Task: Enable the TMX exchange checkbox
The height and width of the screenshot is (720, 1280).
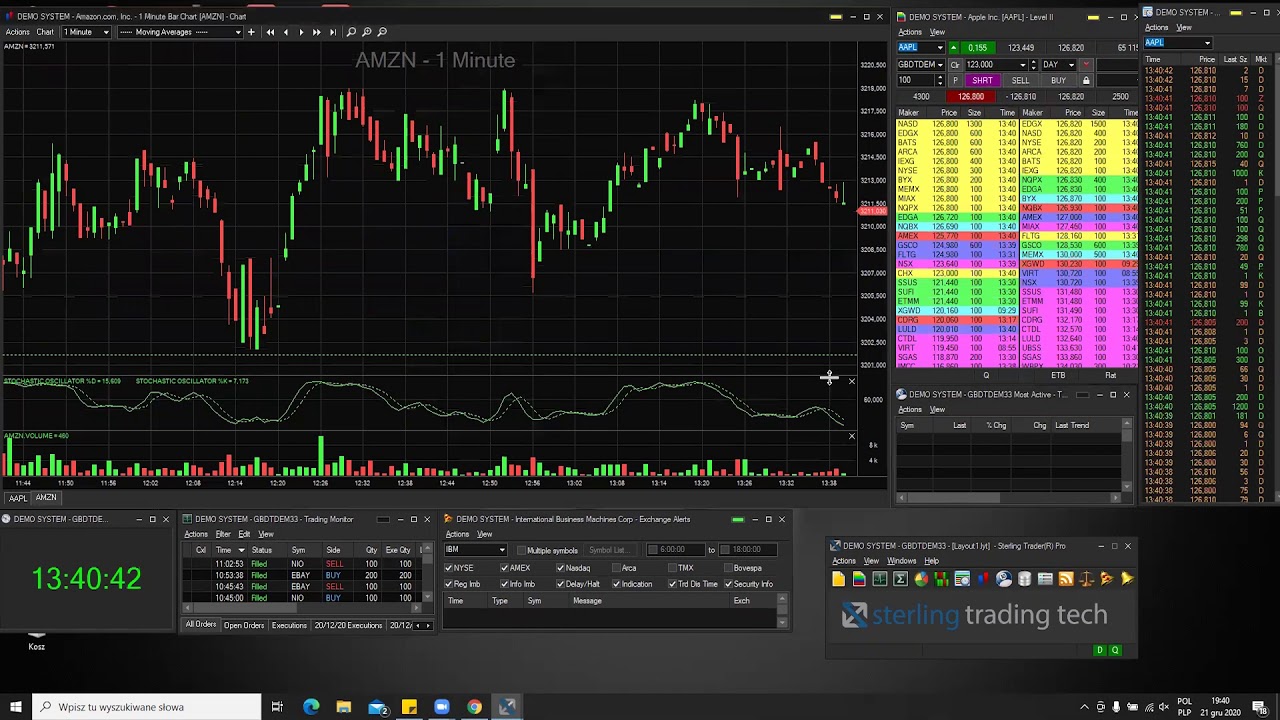Action: coord(673,568)
